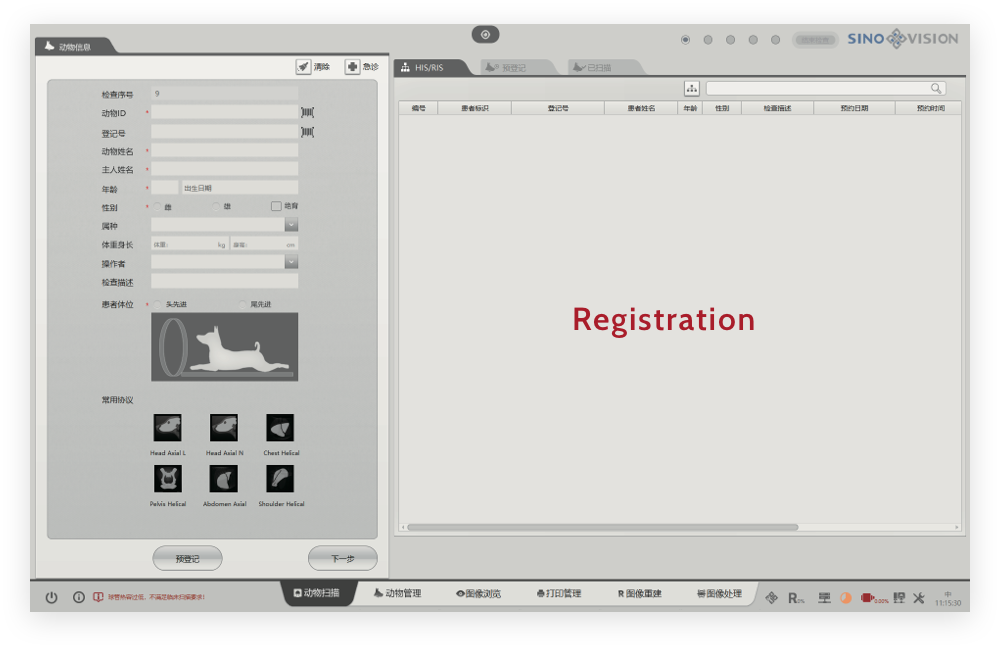This screenshot has height=648, width=1000.
Task: Click the wrench tools icon in the status tray
Action: [x=918, y=597]
